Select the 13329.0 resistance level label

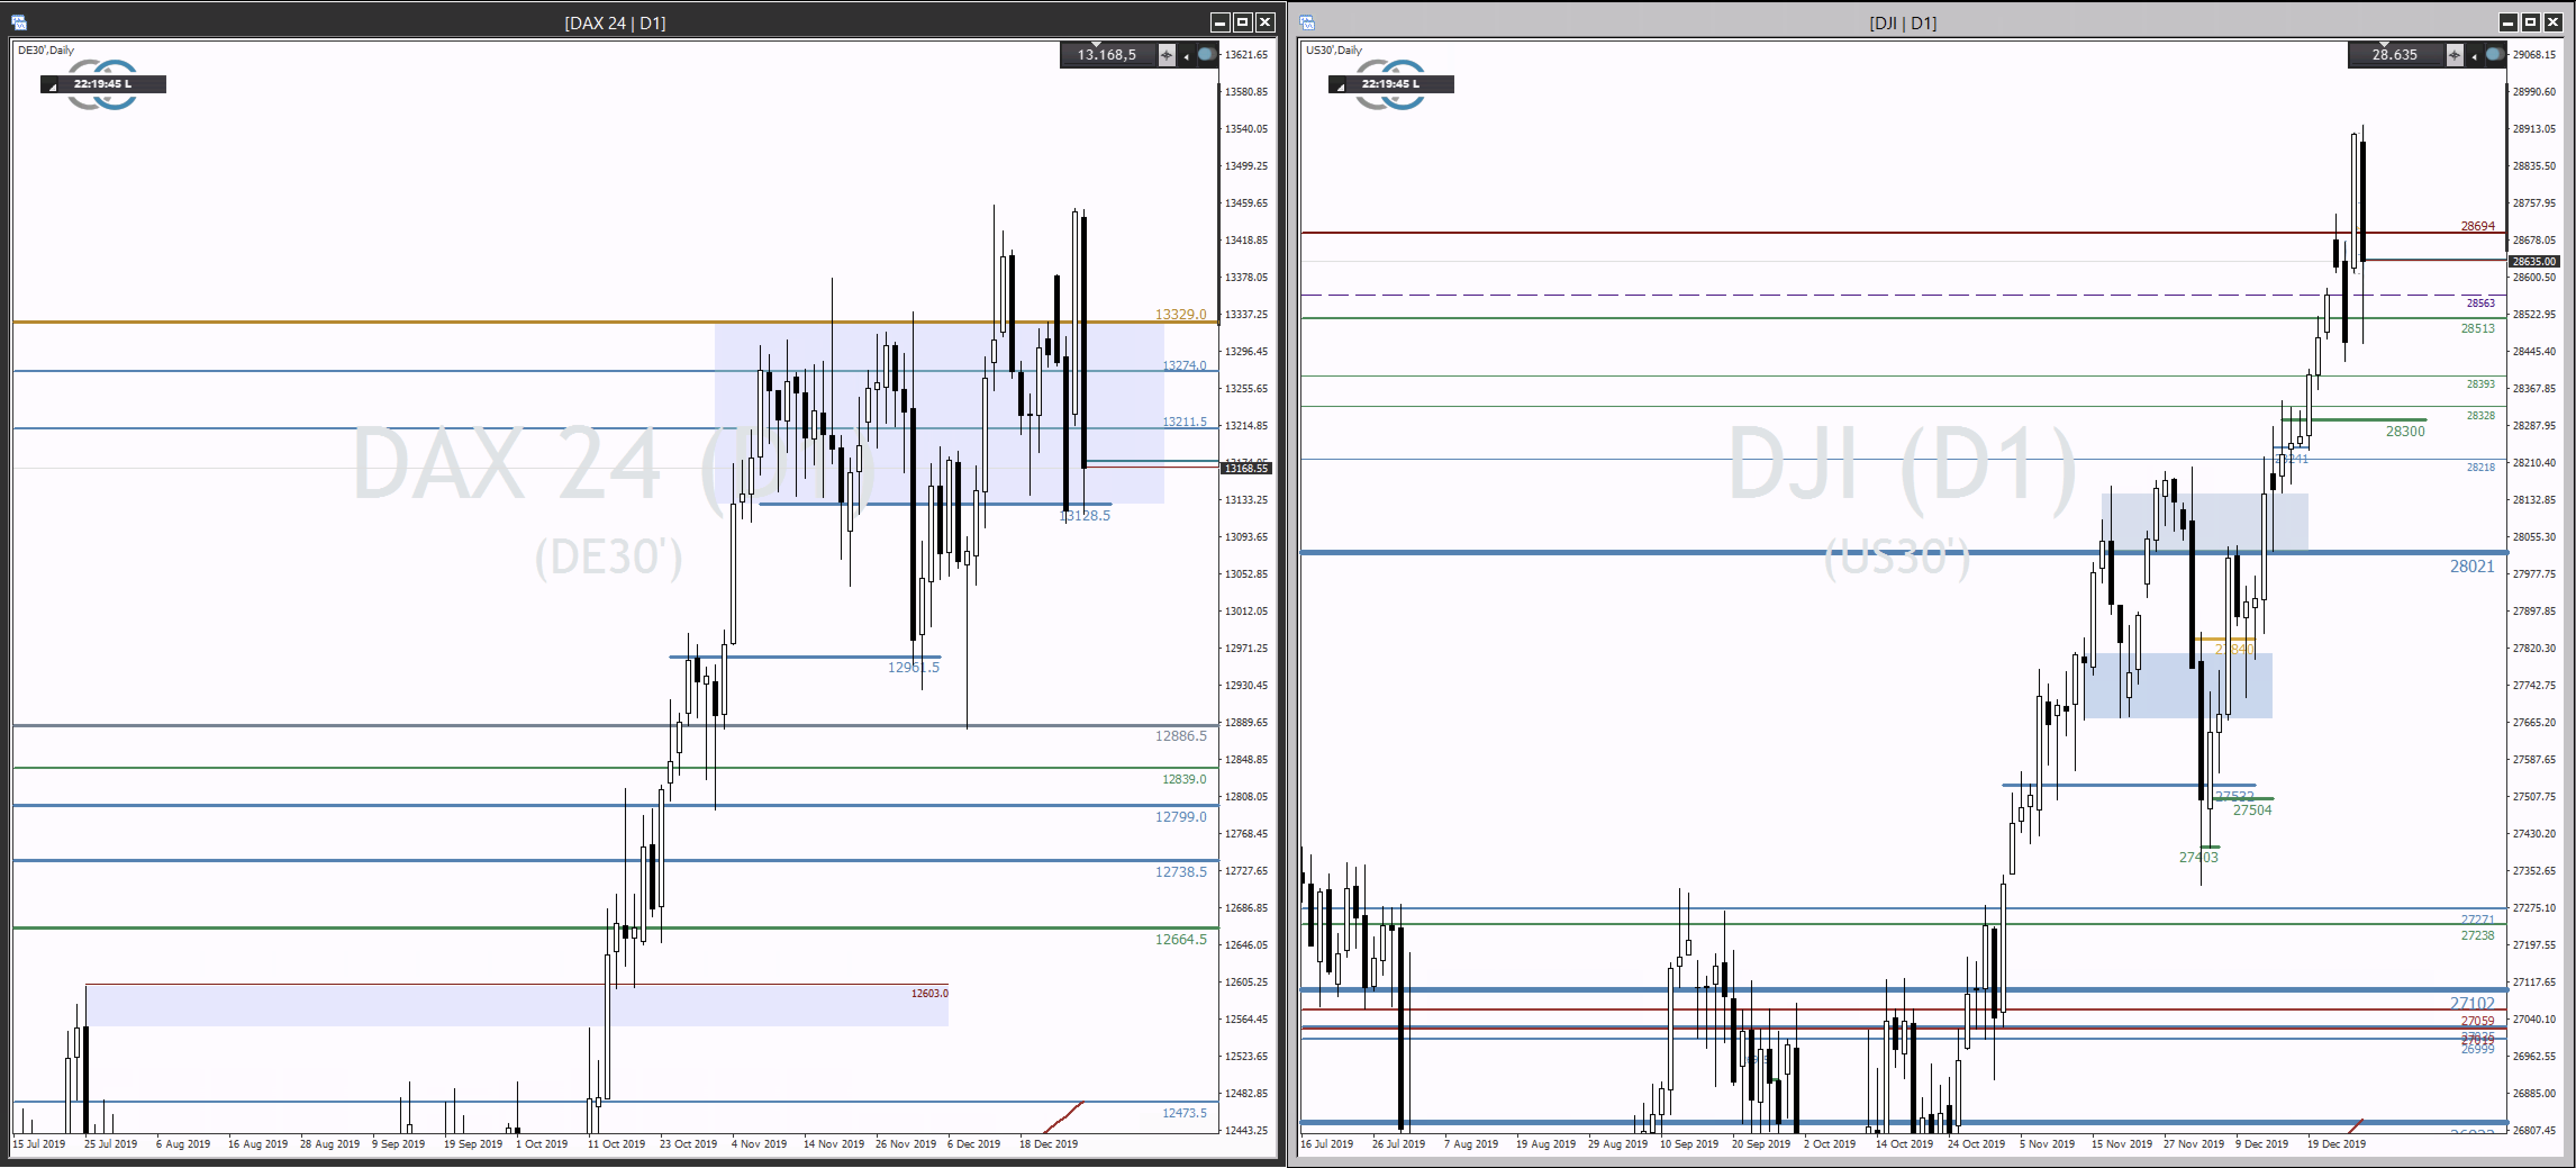[1181, 314]
